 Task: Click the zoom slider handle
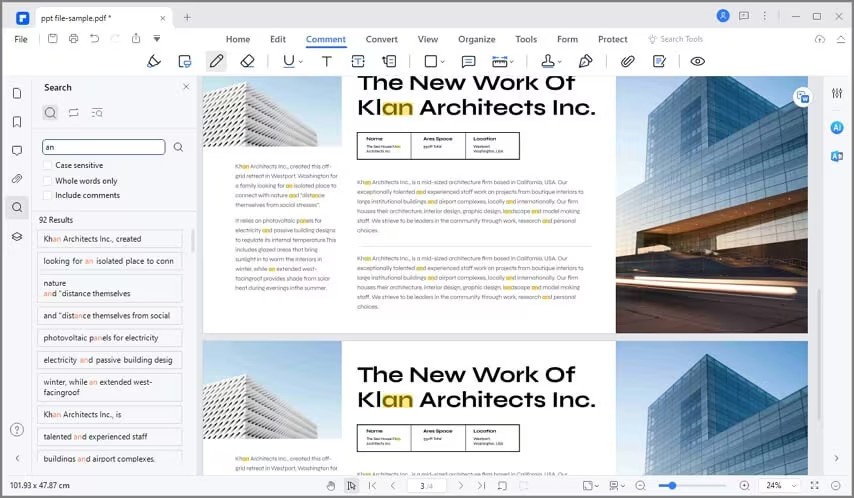672,485
